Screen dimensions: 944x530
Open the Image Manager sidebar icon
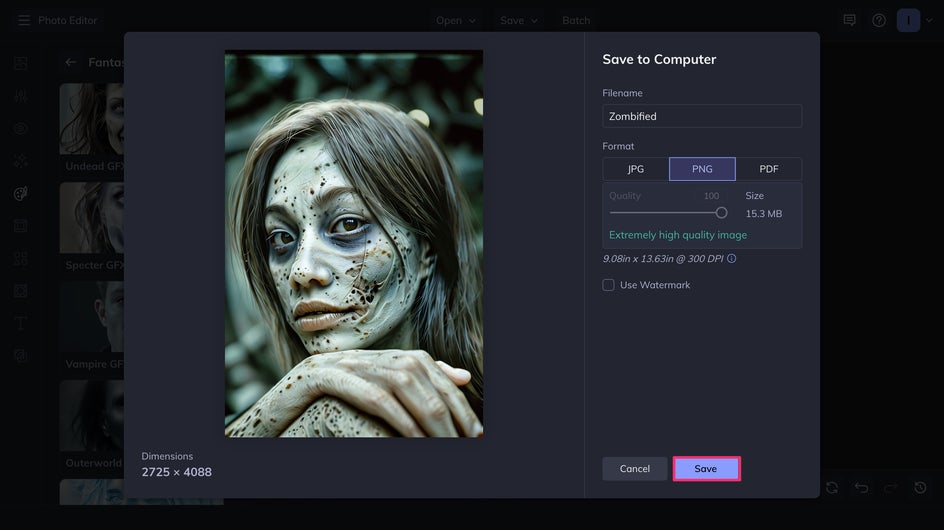point(20,63)
